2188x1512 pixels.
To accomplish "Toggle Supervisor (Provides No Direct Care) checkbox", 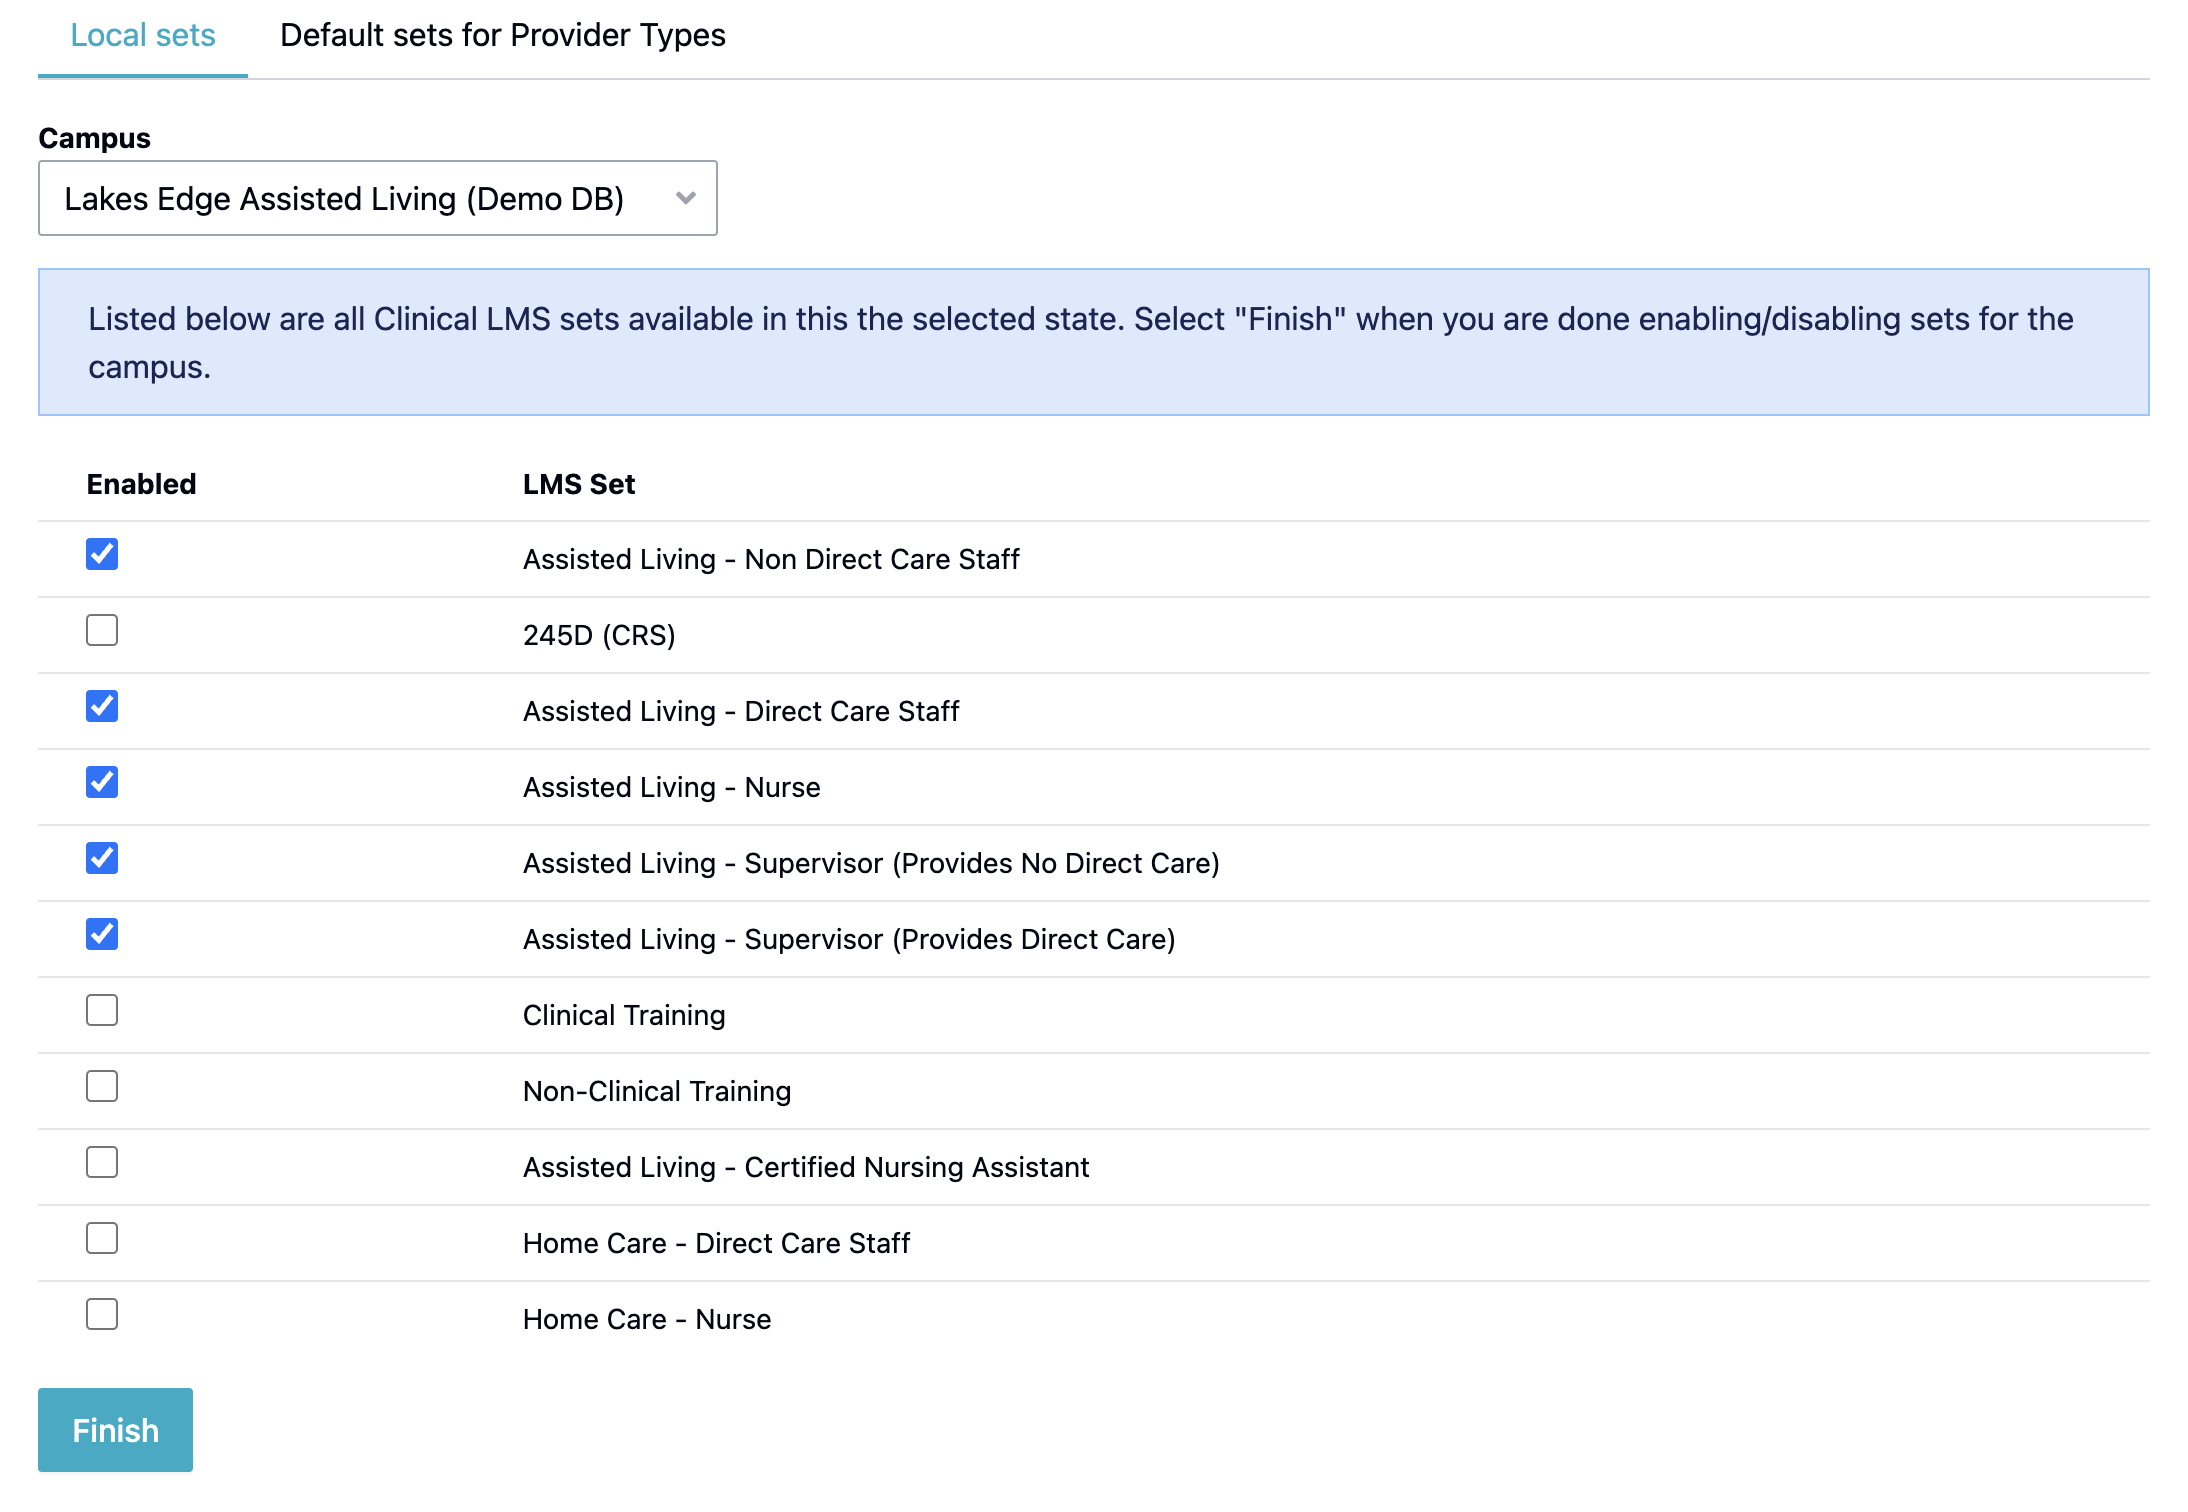I will [102, 858].
